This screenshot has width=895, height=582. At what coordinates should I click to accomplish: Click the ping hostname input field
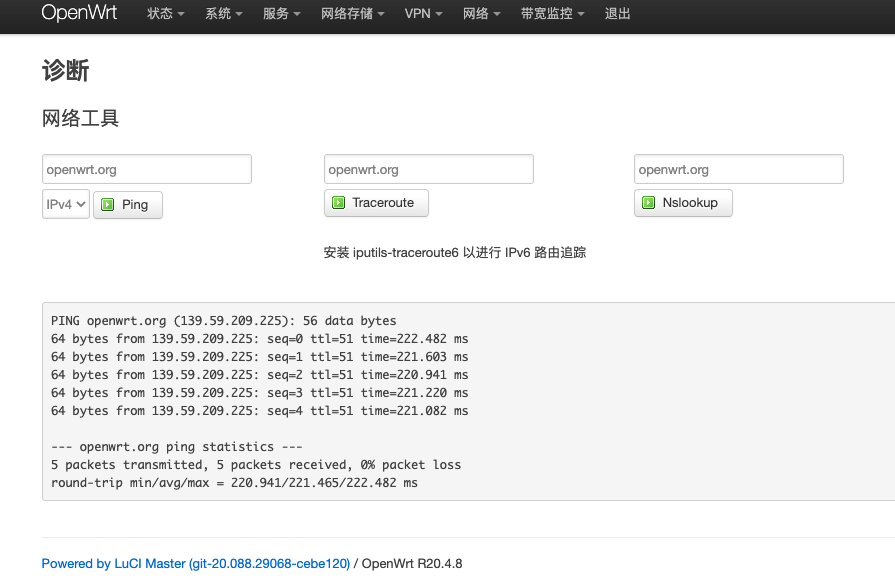(146, 168)
